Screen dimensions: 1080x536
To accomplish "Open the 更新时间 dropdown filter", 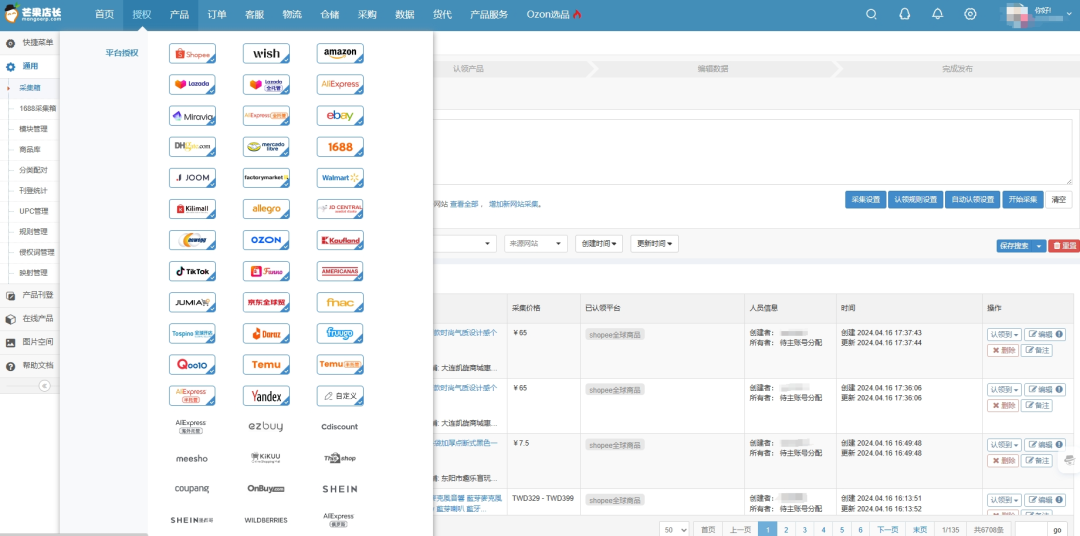I will pyautogui.click(x=654, y=244).
